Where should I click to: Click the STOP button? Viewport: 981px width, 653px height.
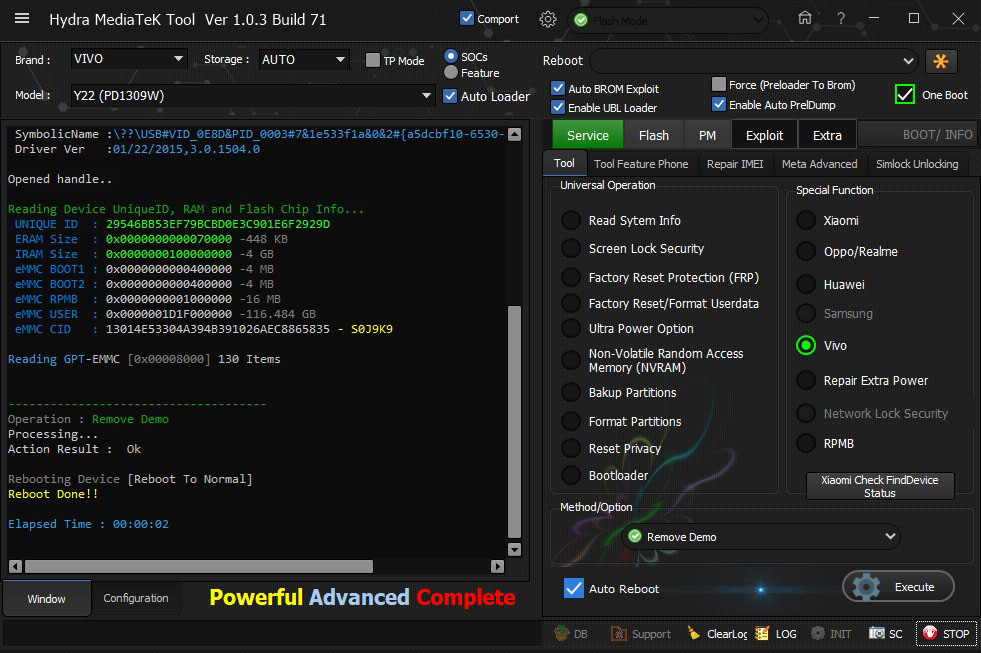pyautogui.click(x=946, y=634)
